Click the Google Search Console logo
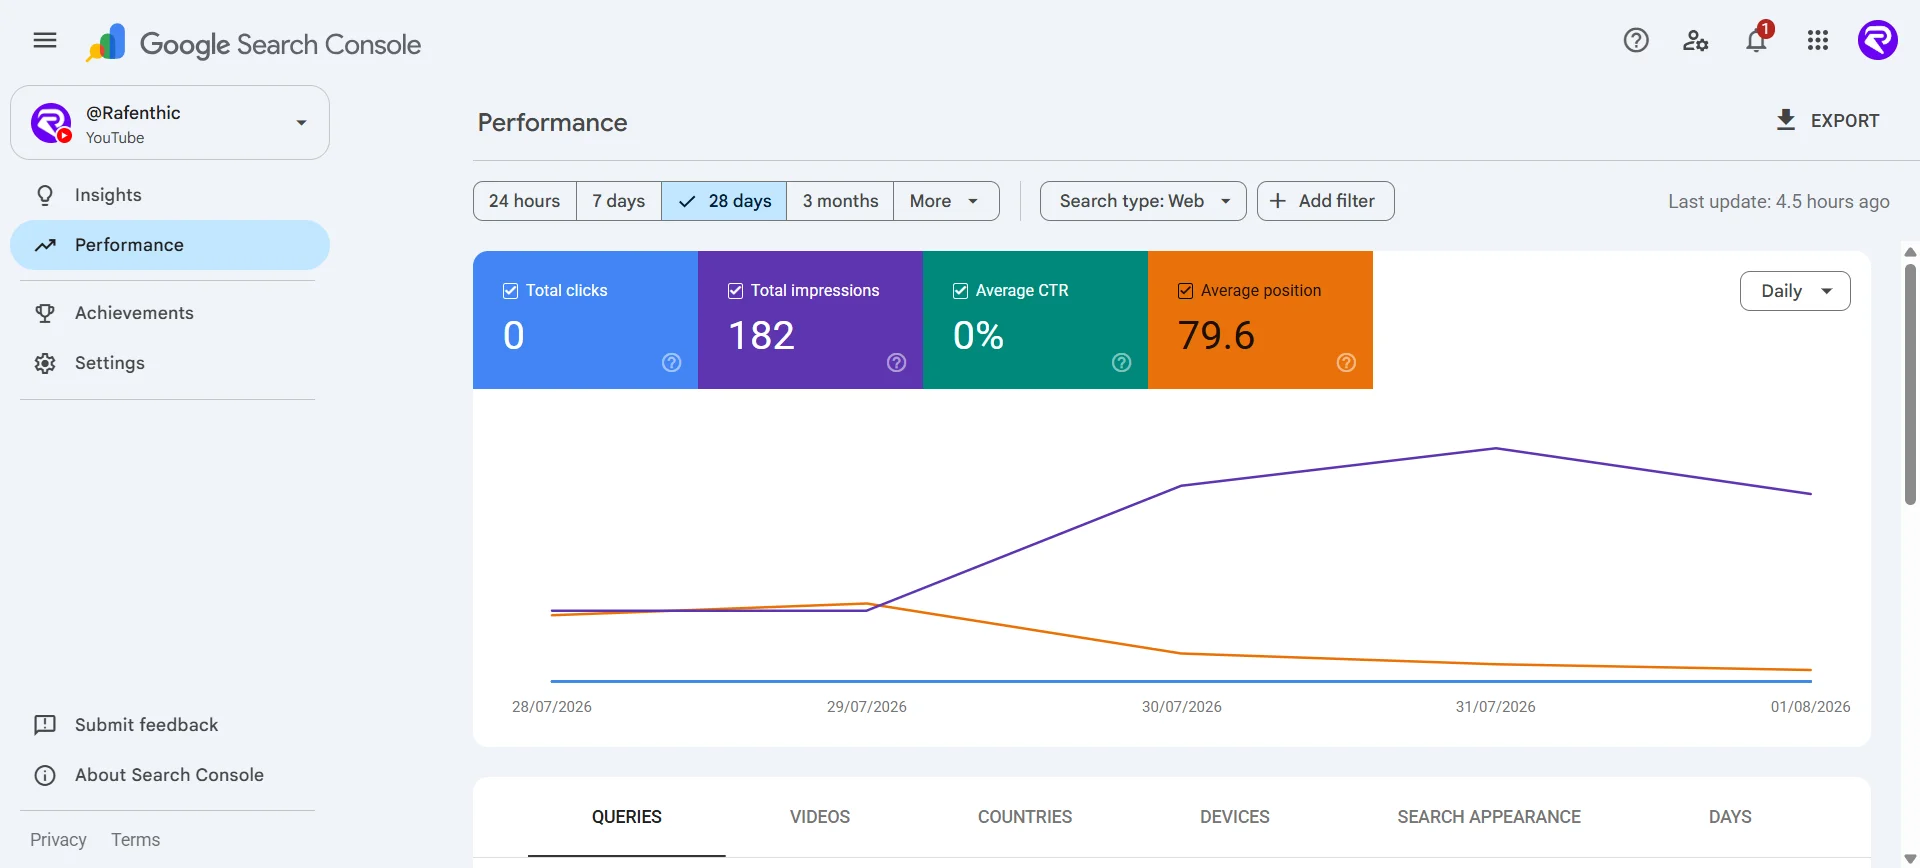Viewport: 1920px width, 868px height. [x=253, y=43]
